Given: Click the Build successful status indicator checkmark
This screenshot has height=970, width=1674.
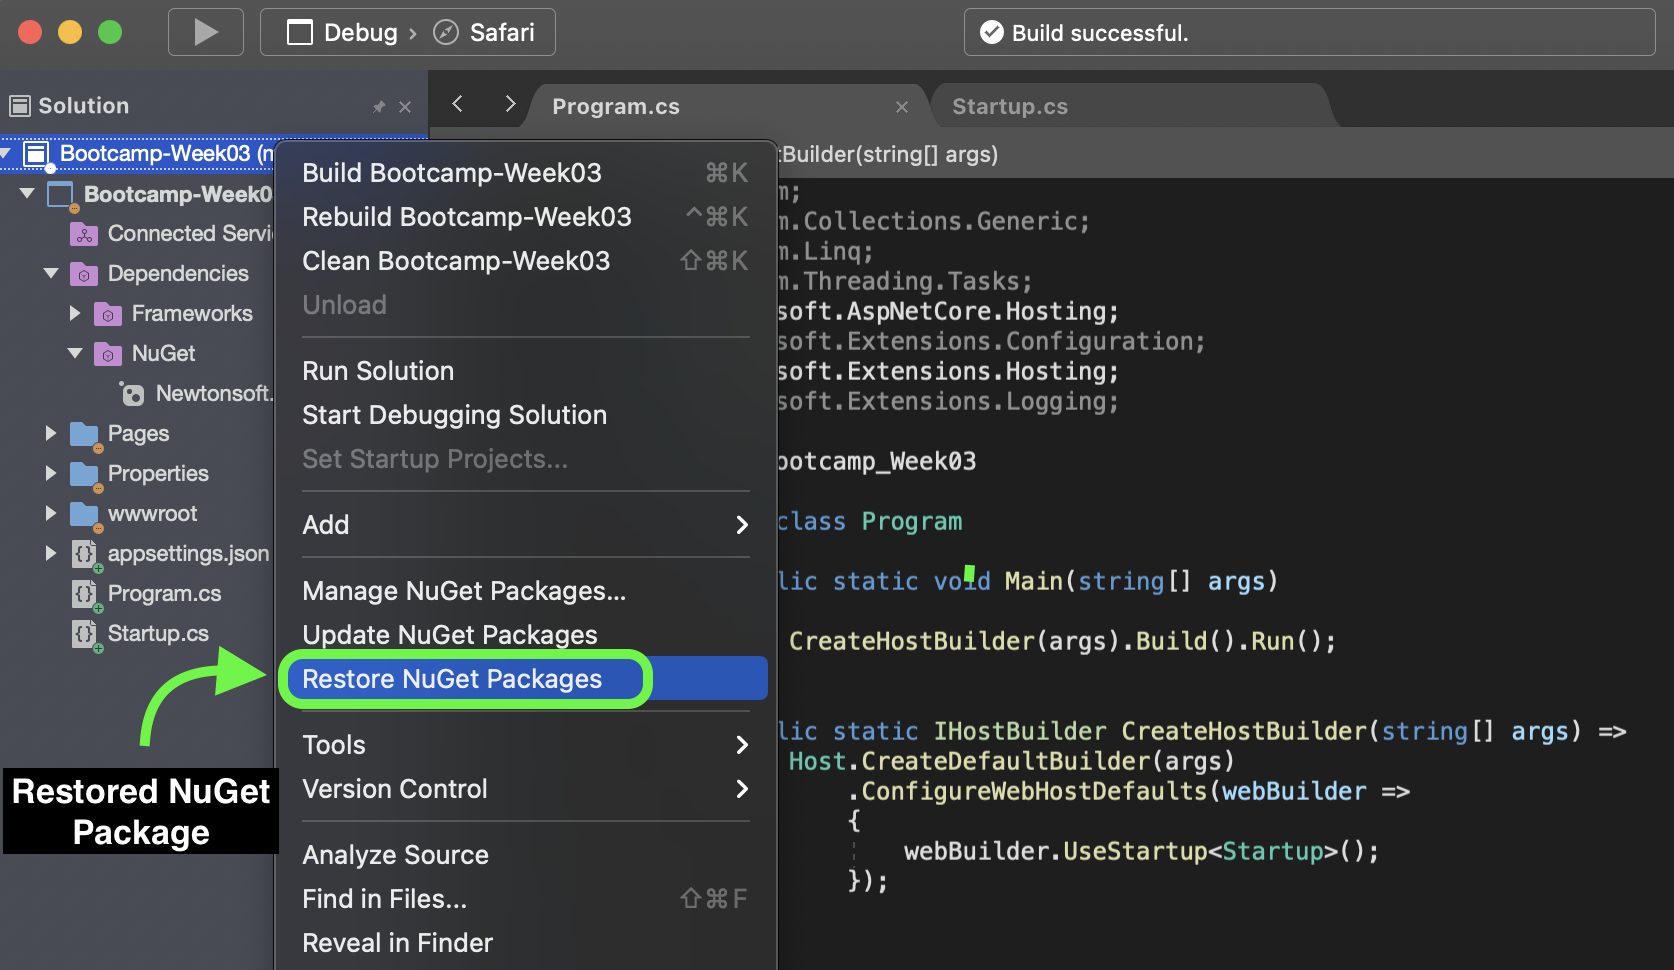Looking at the screenshot, I should (991, 31).
